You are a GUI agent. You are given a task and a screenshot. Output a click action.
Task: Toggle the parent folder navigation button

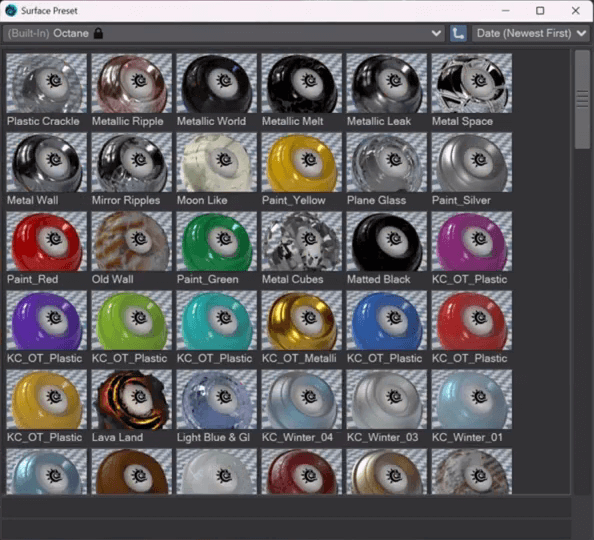click(458, 33)
